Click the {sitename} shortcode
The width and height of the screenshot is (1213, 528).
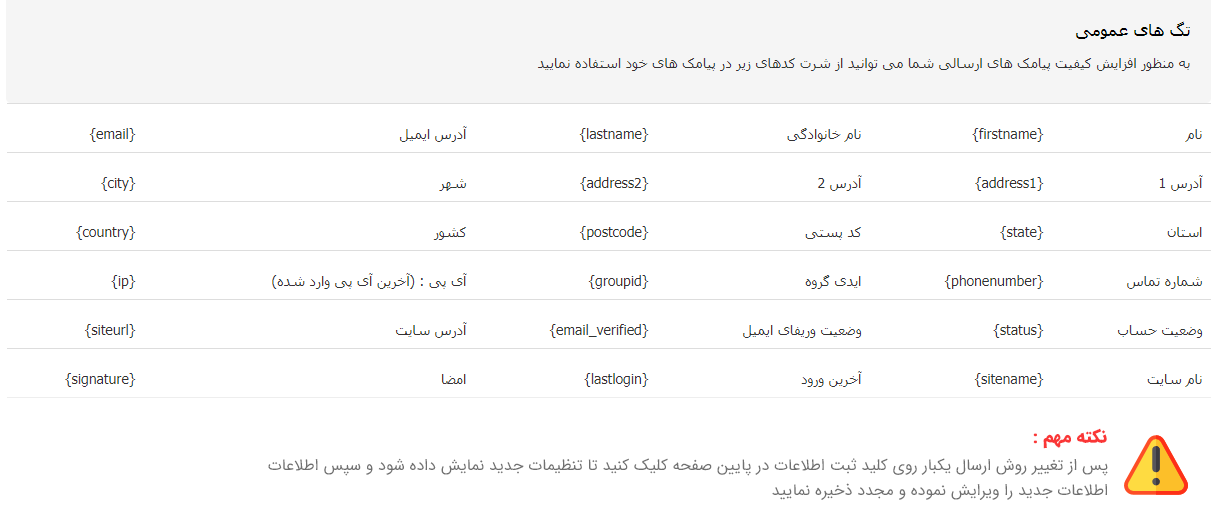pyautogui.click(x=1009, y=379)
